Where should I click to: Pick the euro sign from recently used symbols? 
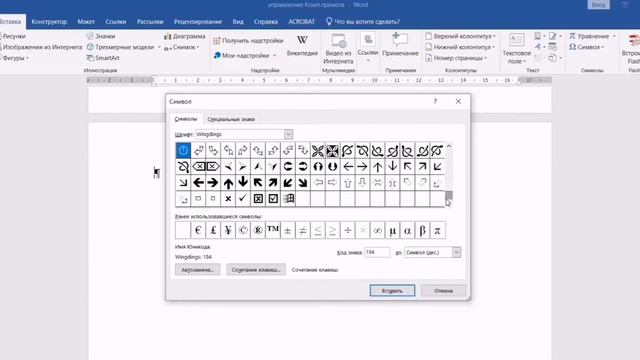(198, 230)
